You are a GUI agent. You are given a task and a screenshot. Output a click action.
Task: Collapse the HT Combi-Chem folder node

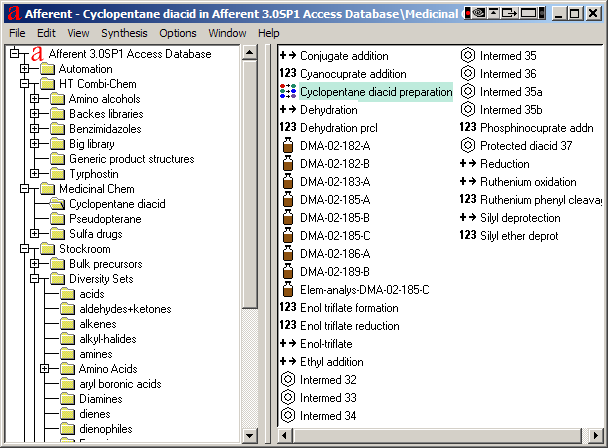pyautogui.click(x=25, y=84)
